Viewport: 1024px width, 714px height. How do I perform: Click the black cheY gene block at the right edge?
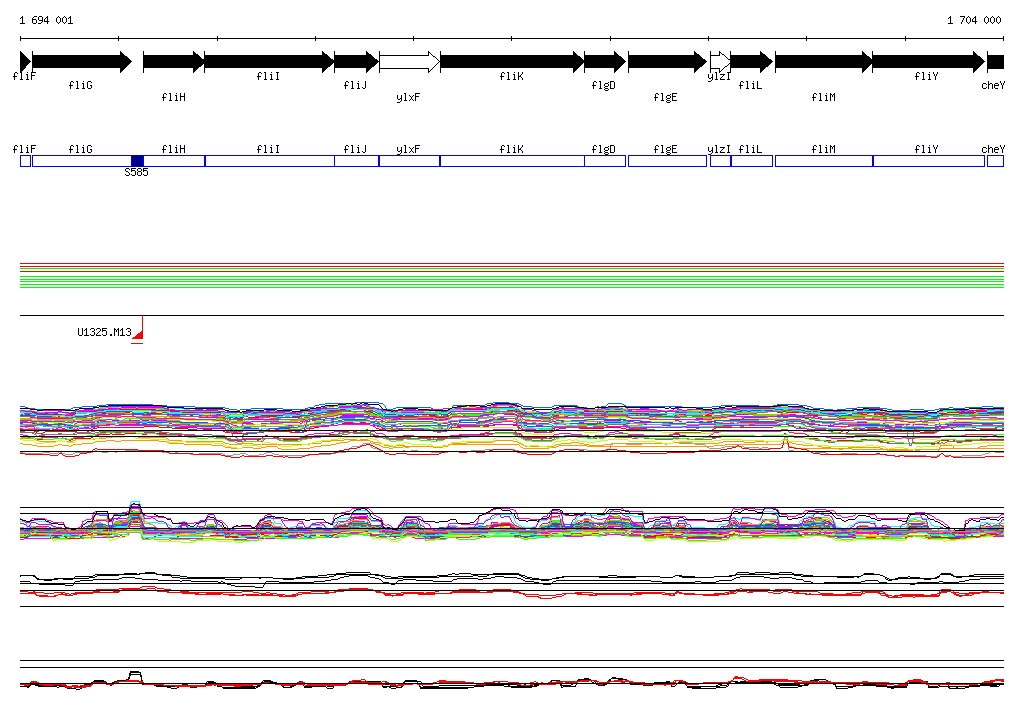click(995, 62)
